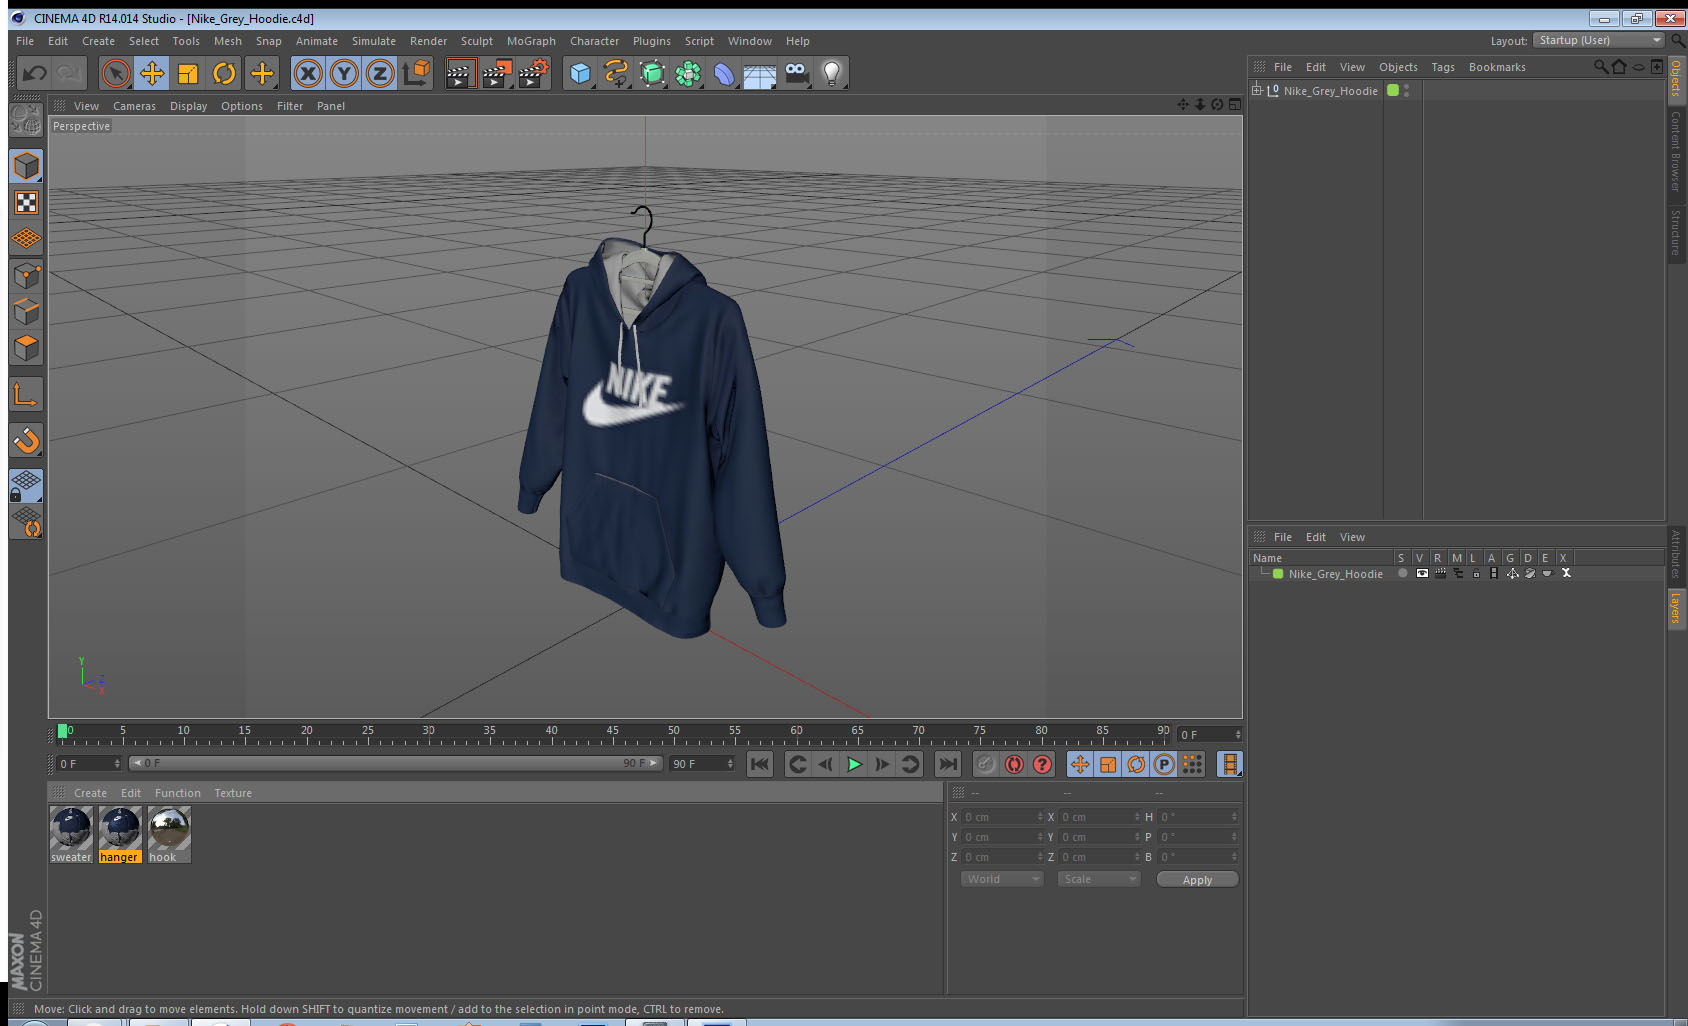The height and width of the screenshot is (1026, 1688).
Task: Click Apply in coordinates panel
Action: pos(1197,880)
